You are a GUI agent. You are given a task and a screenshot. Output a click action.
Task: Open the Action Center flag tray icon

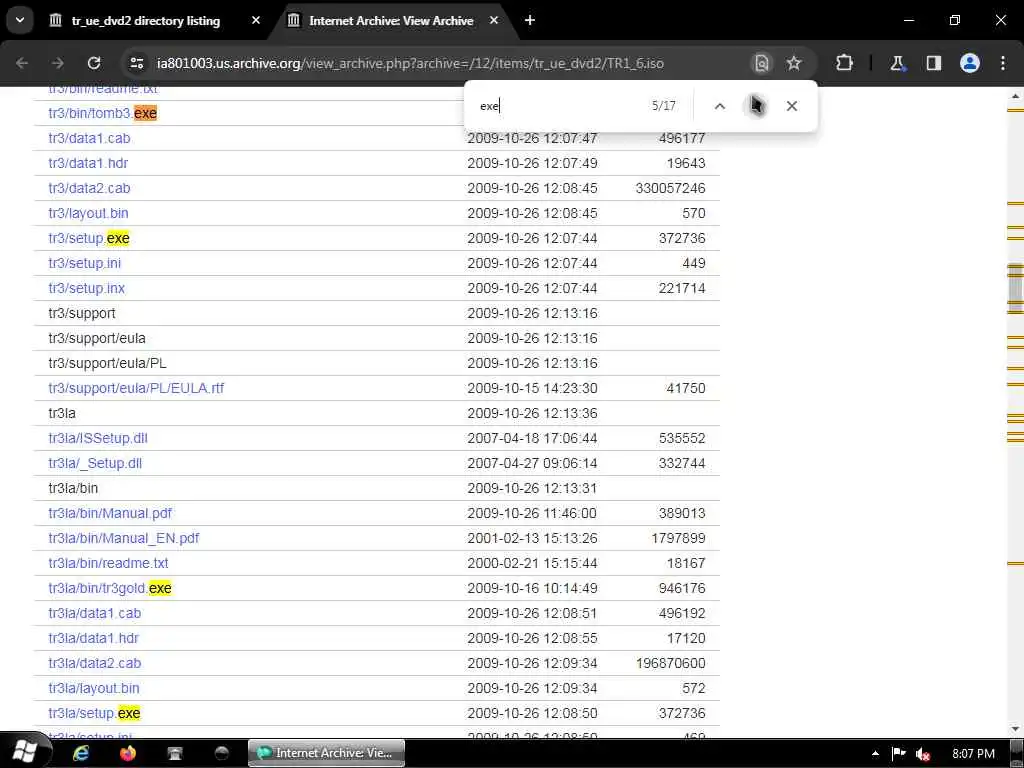[899, 754]
